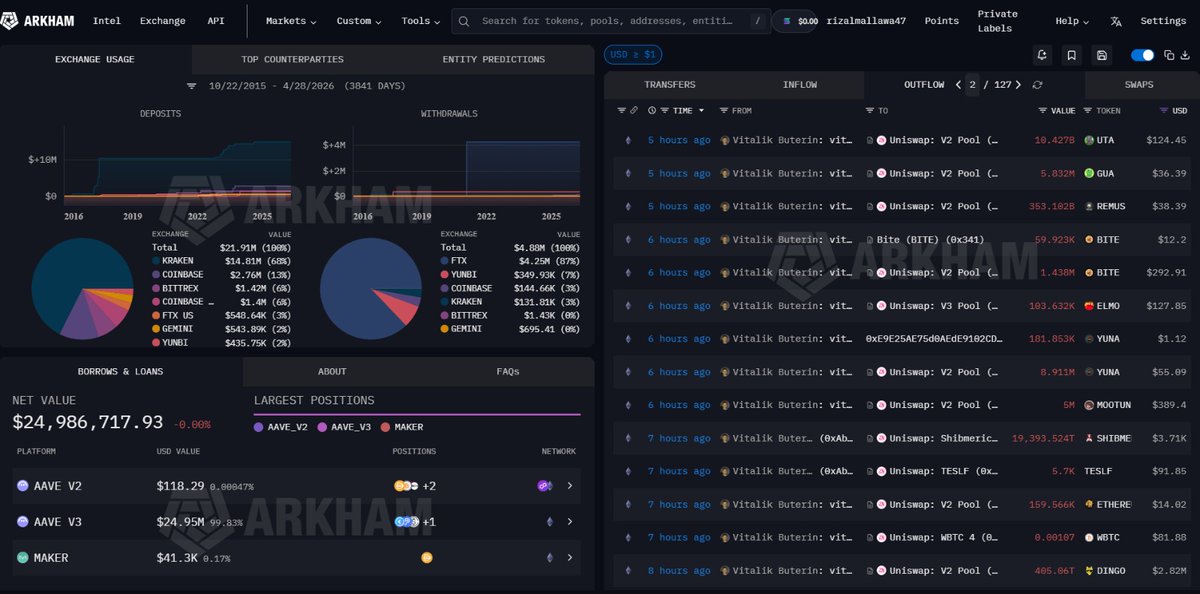Click the deposits pie chart

[x=83, y=290]
